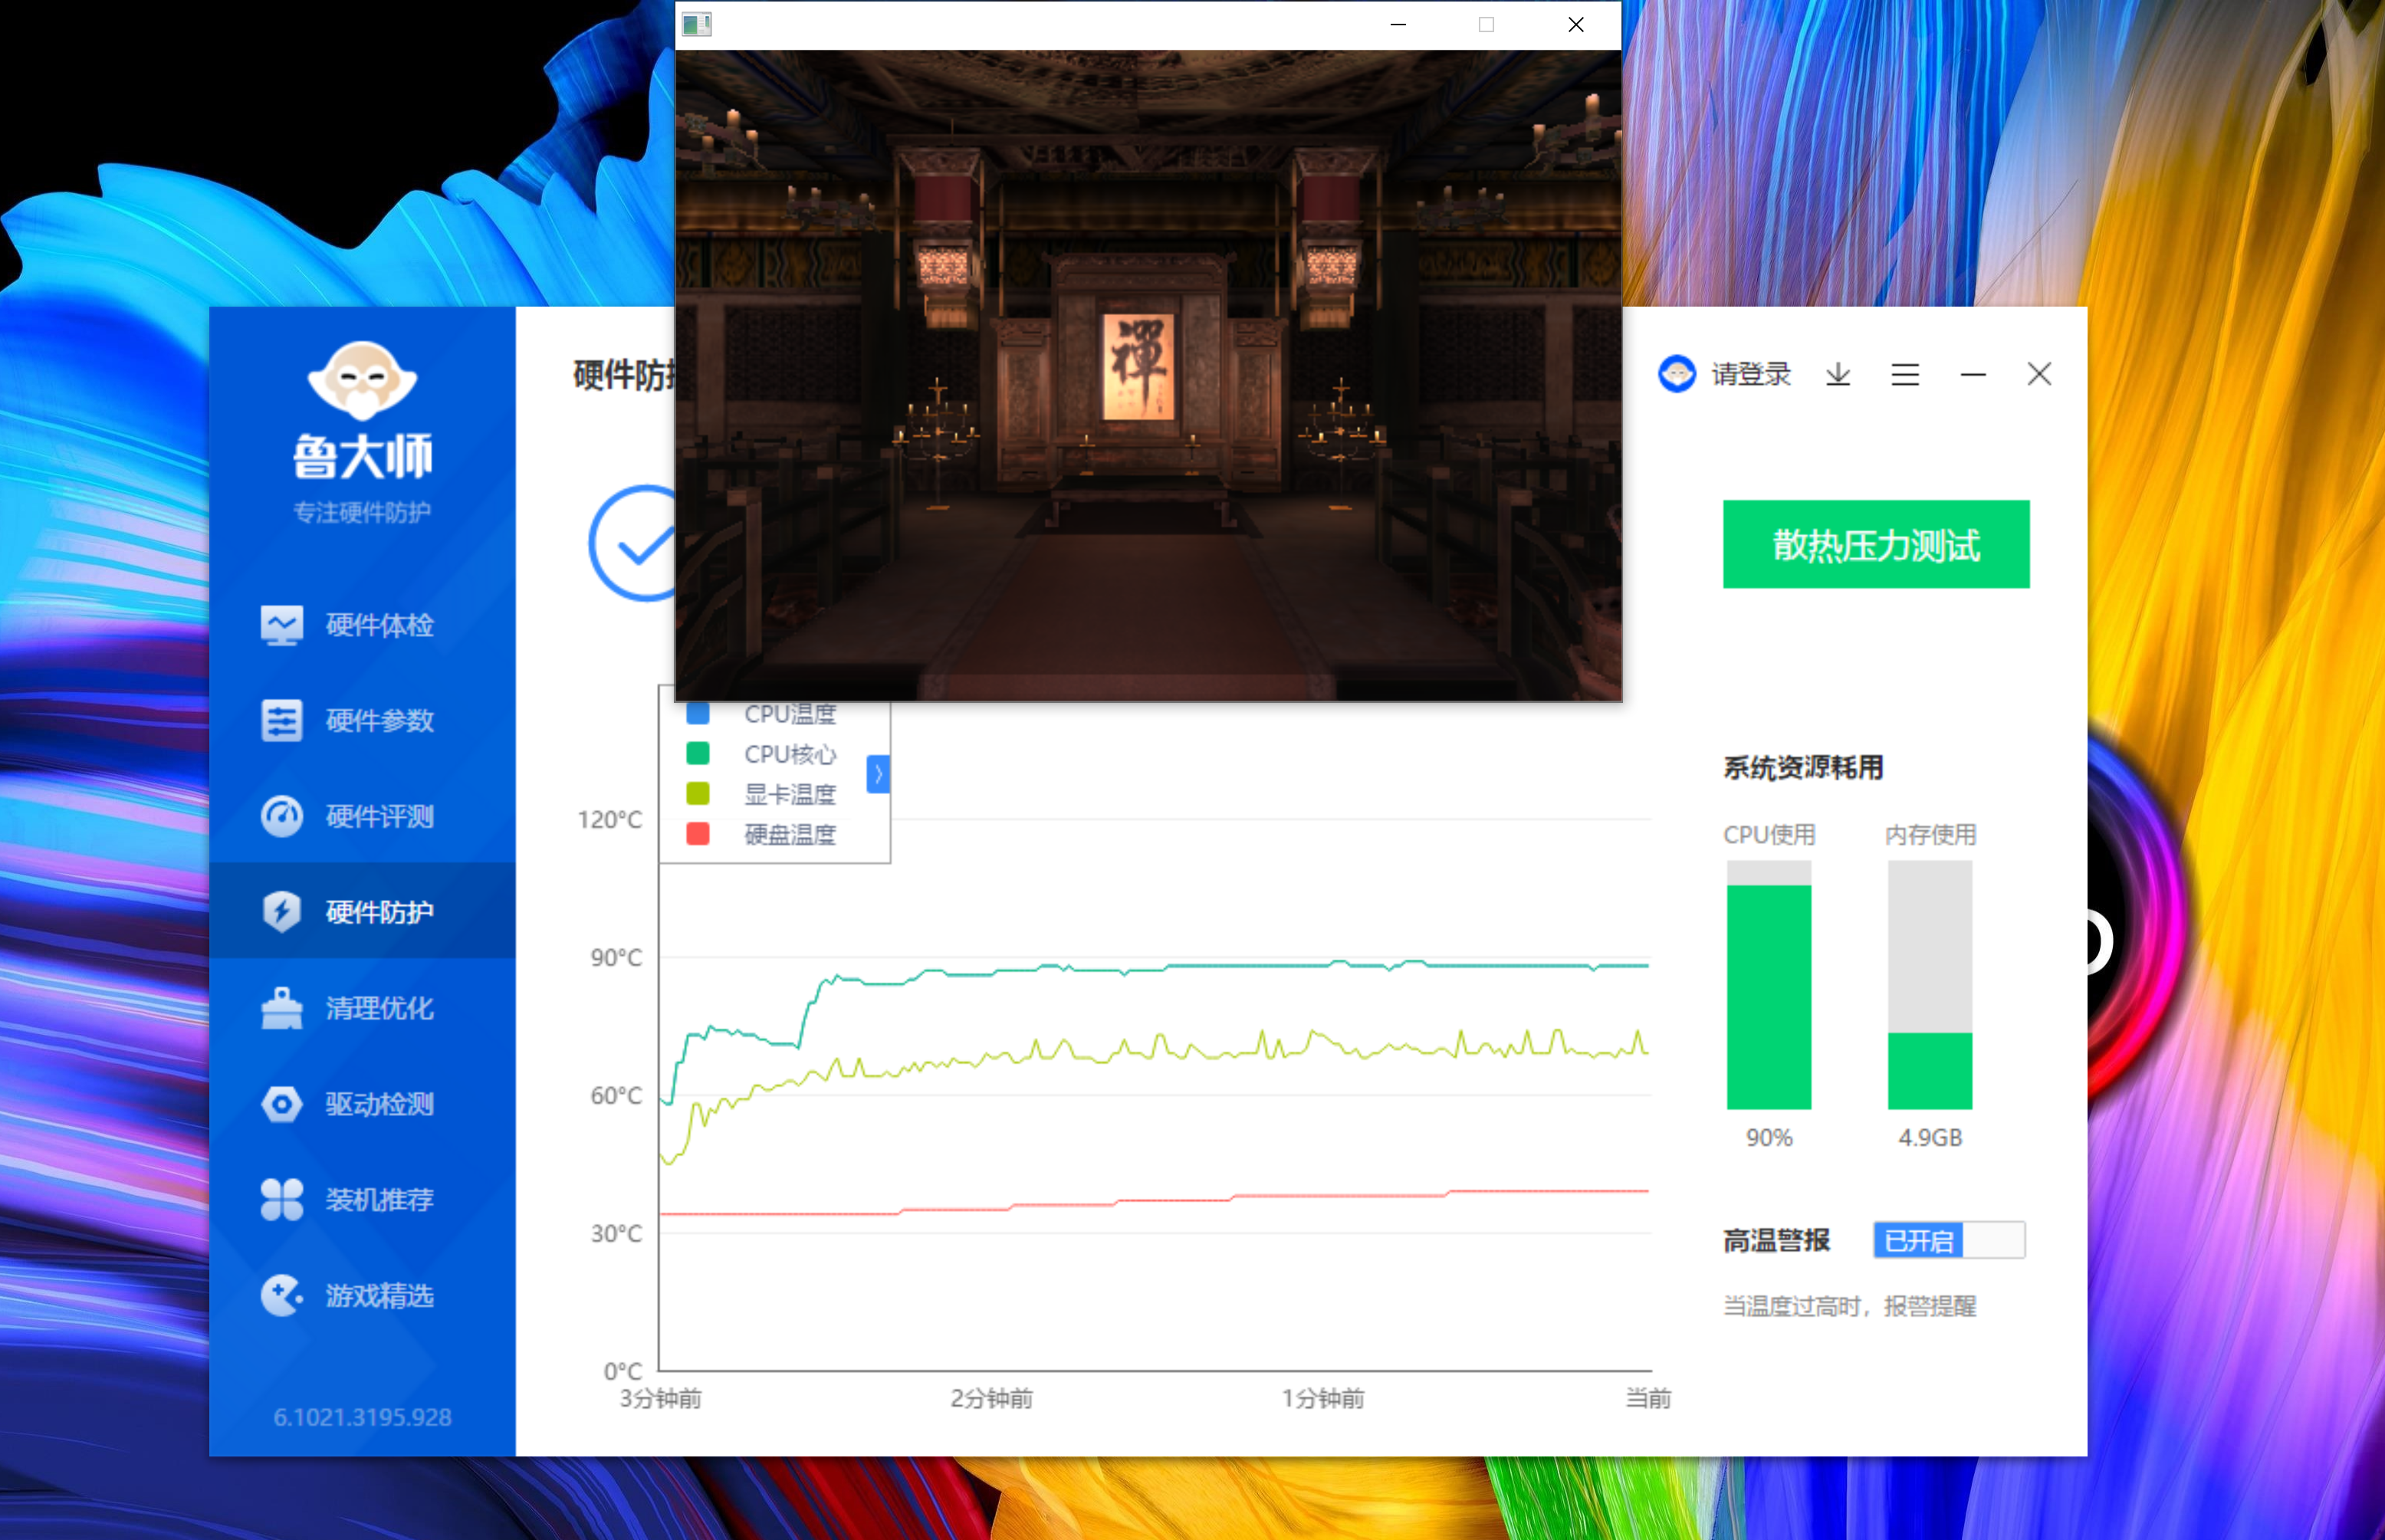This screenshot has height=1540, width=2385.
Task: Click the 禅 scroll in render window
Action: point(1138,366)
